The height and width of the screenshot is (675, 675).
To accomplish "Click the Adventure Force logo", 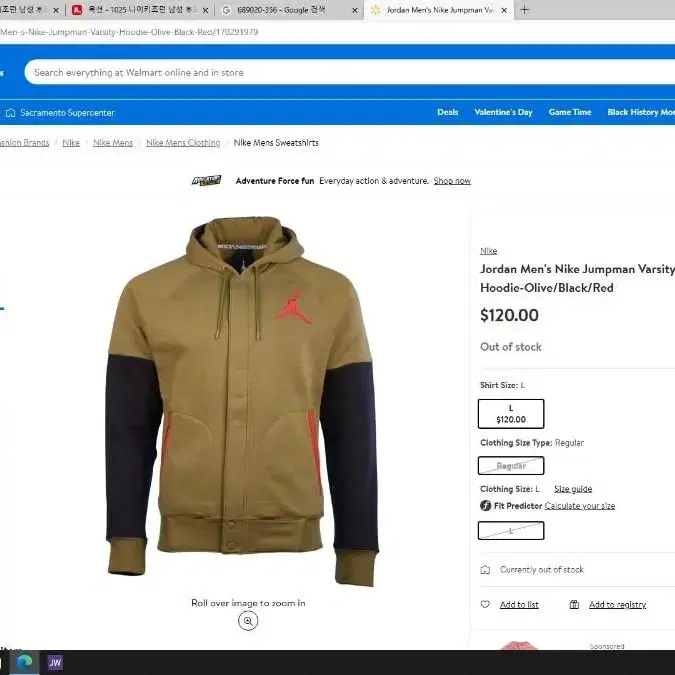I will [x=207, y=180].
